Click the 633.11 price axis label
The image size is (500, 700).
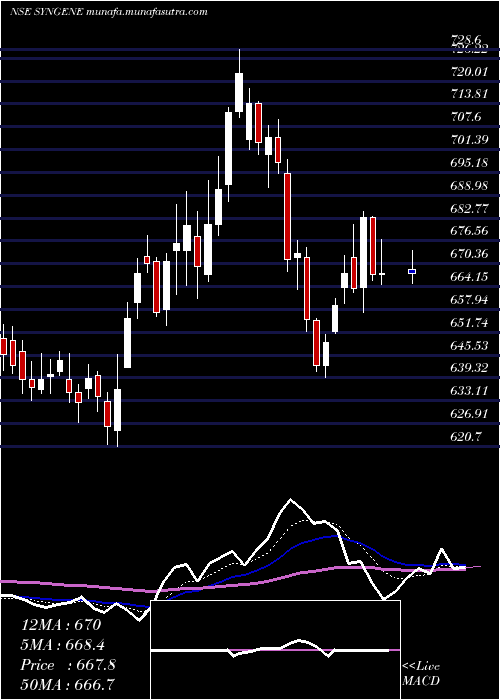click(x=469, y=392)
